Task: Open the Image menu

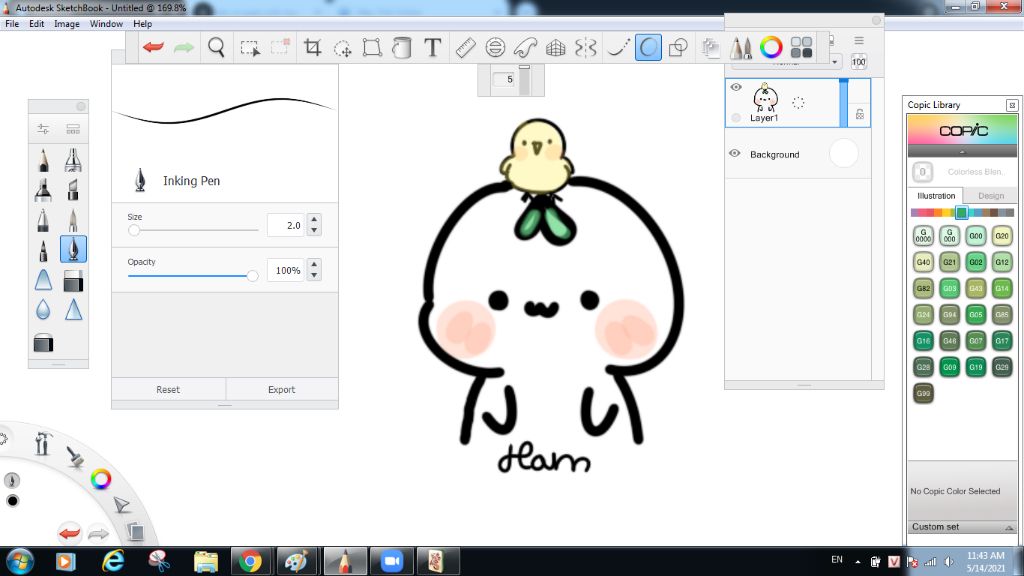Action: [x=67, y=24]
